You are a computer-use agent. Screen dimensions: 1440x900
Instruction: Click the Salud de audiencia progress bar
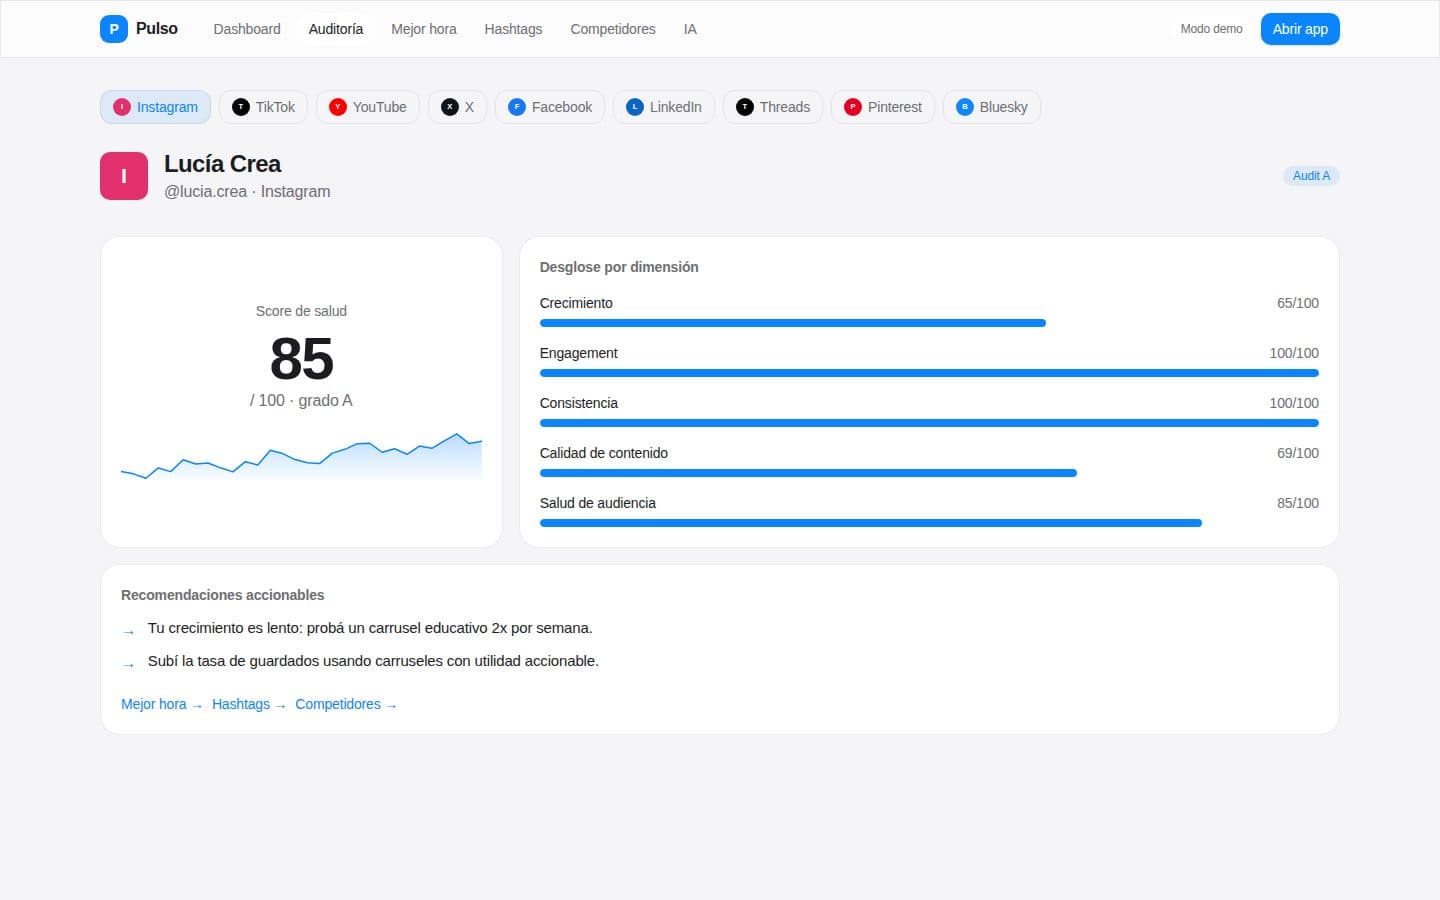point(929,523)
